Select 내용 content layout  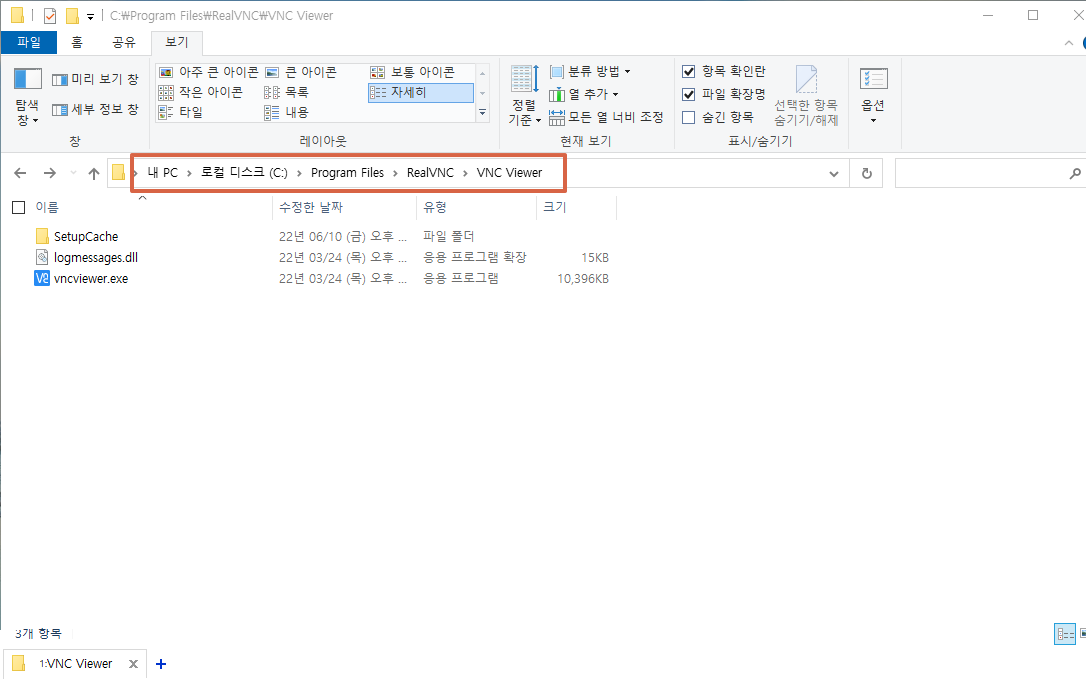[287, 112]
